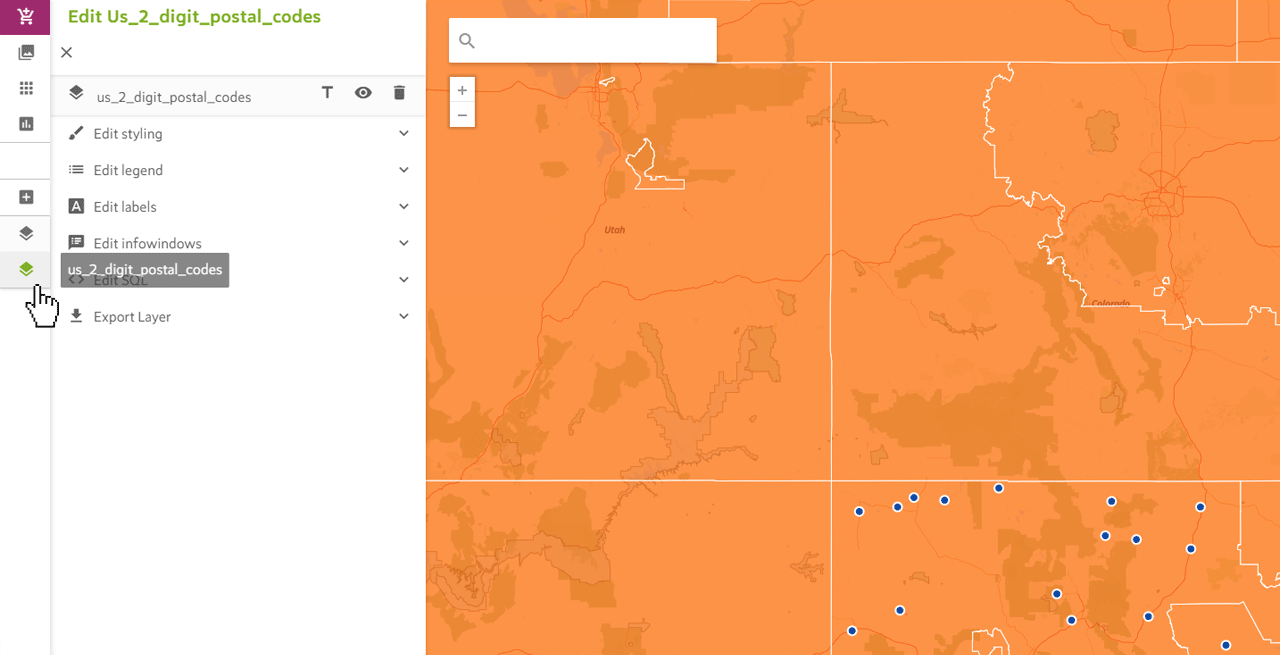Expand the Edit infowindows section

point(240,243)
